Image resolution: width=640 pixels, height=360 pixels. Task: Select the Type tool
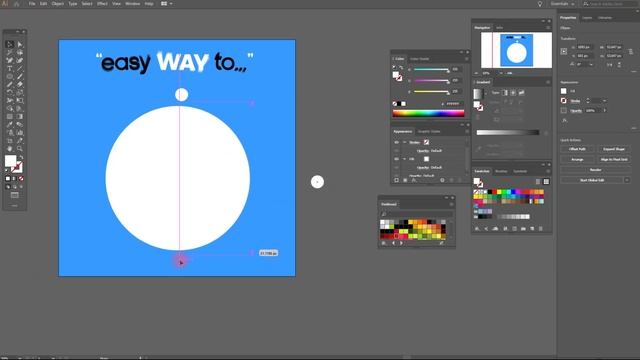pos(10,69)
